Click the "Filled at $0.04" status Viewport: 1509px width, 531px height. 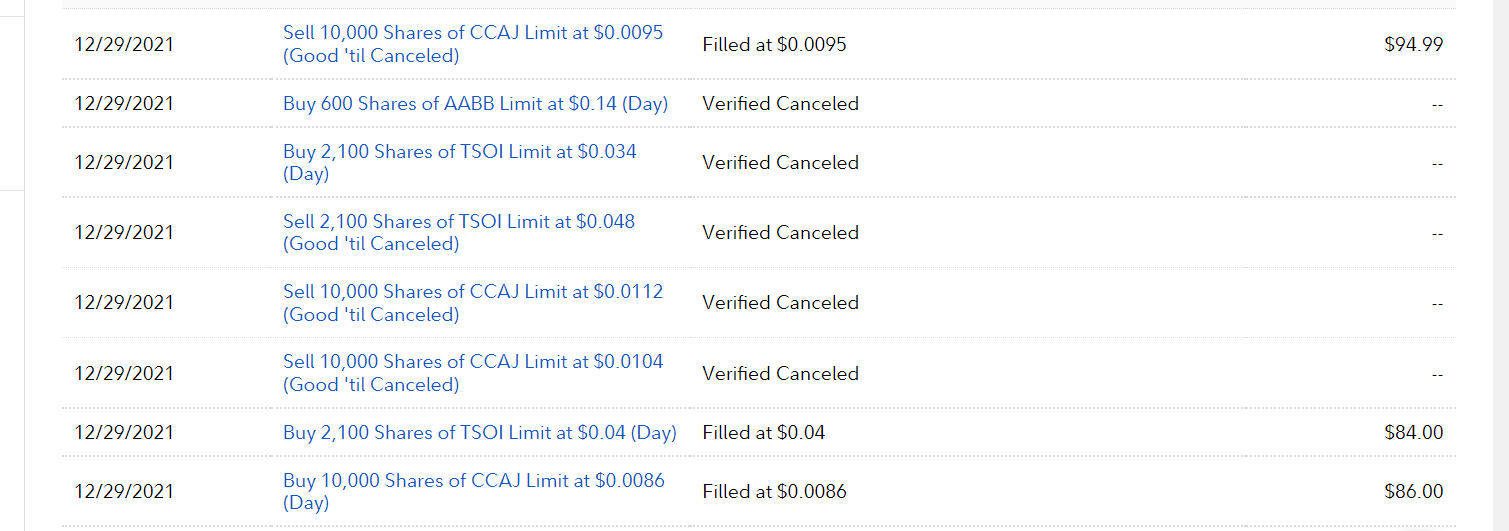point(763,432)
